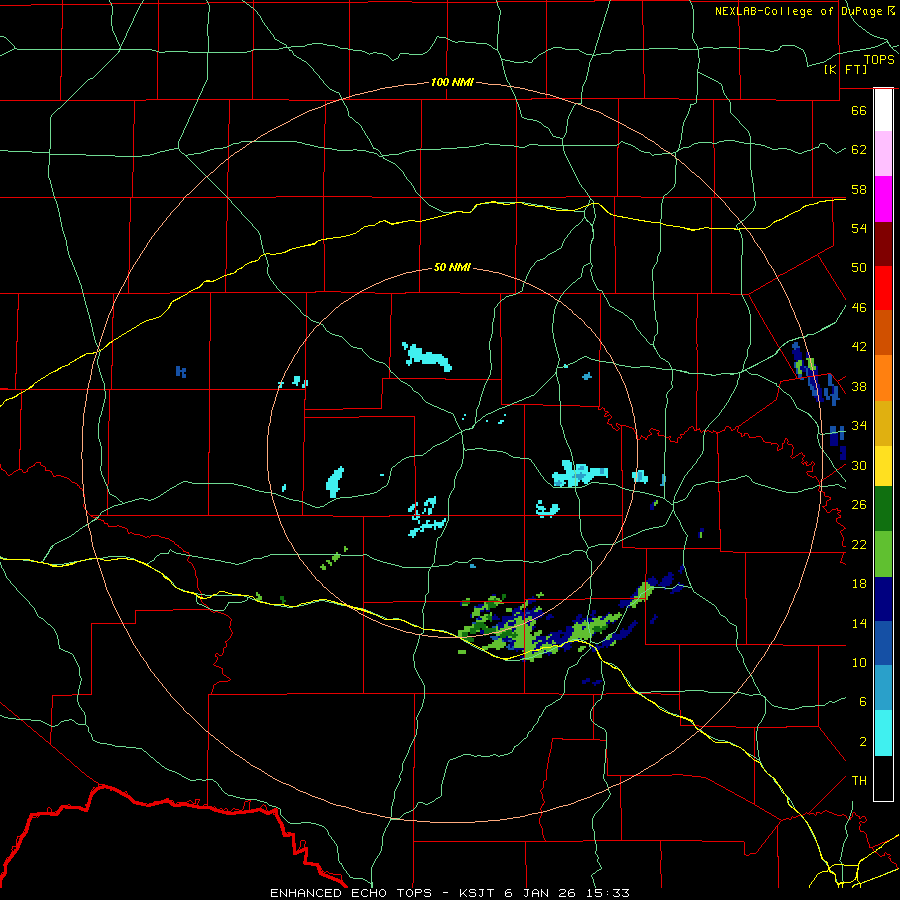Image resolution: width=900 pixels, height=900 pixels.
Task: Select the bright red 50 kft swatch
Action: click(883, 288)
